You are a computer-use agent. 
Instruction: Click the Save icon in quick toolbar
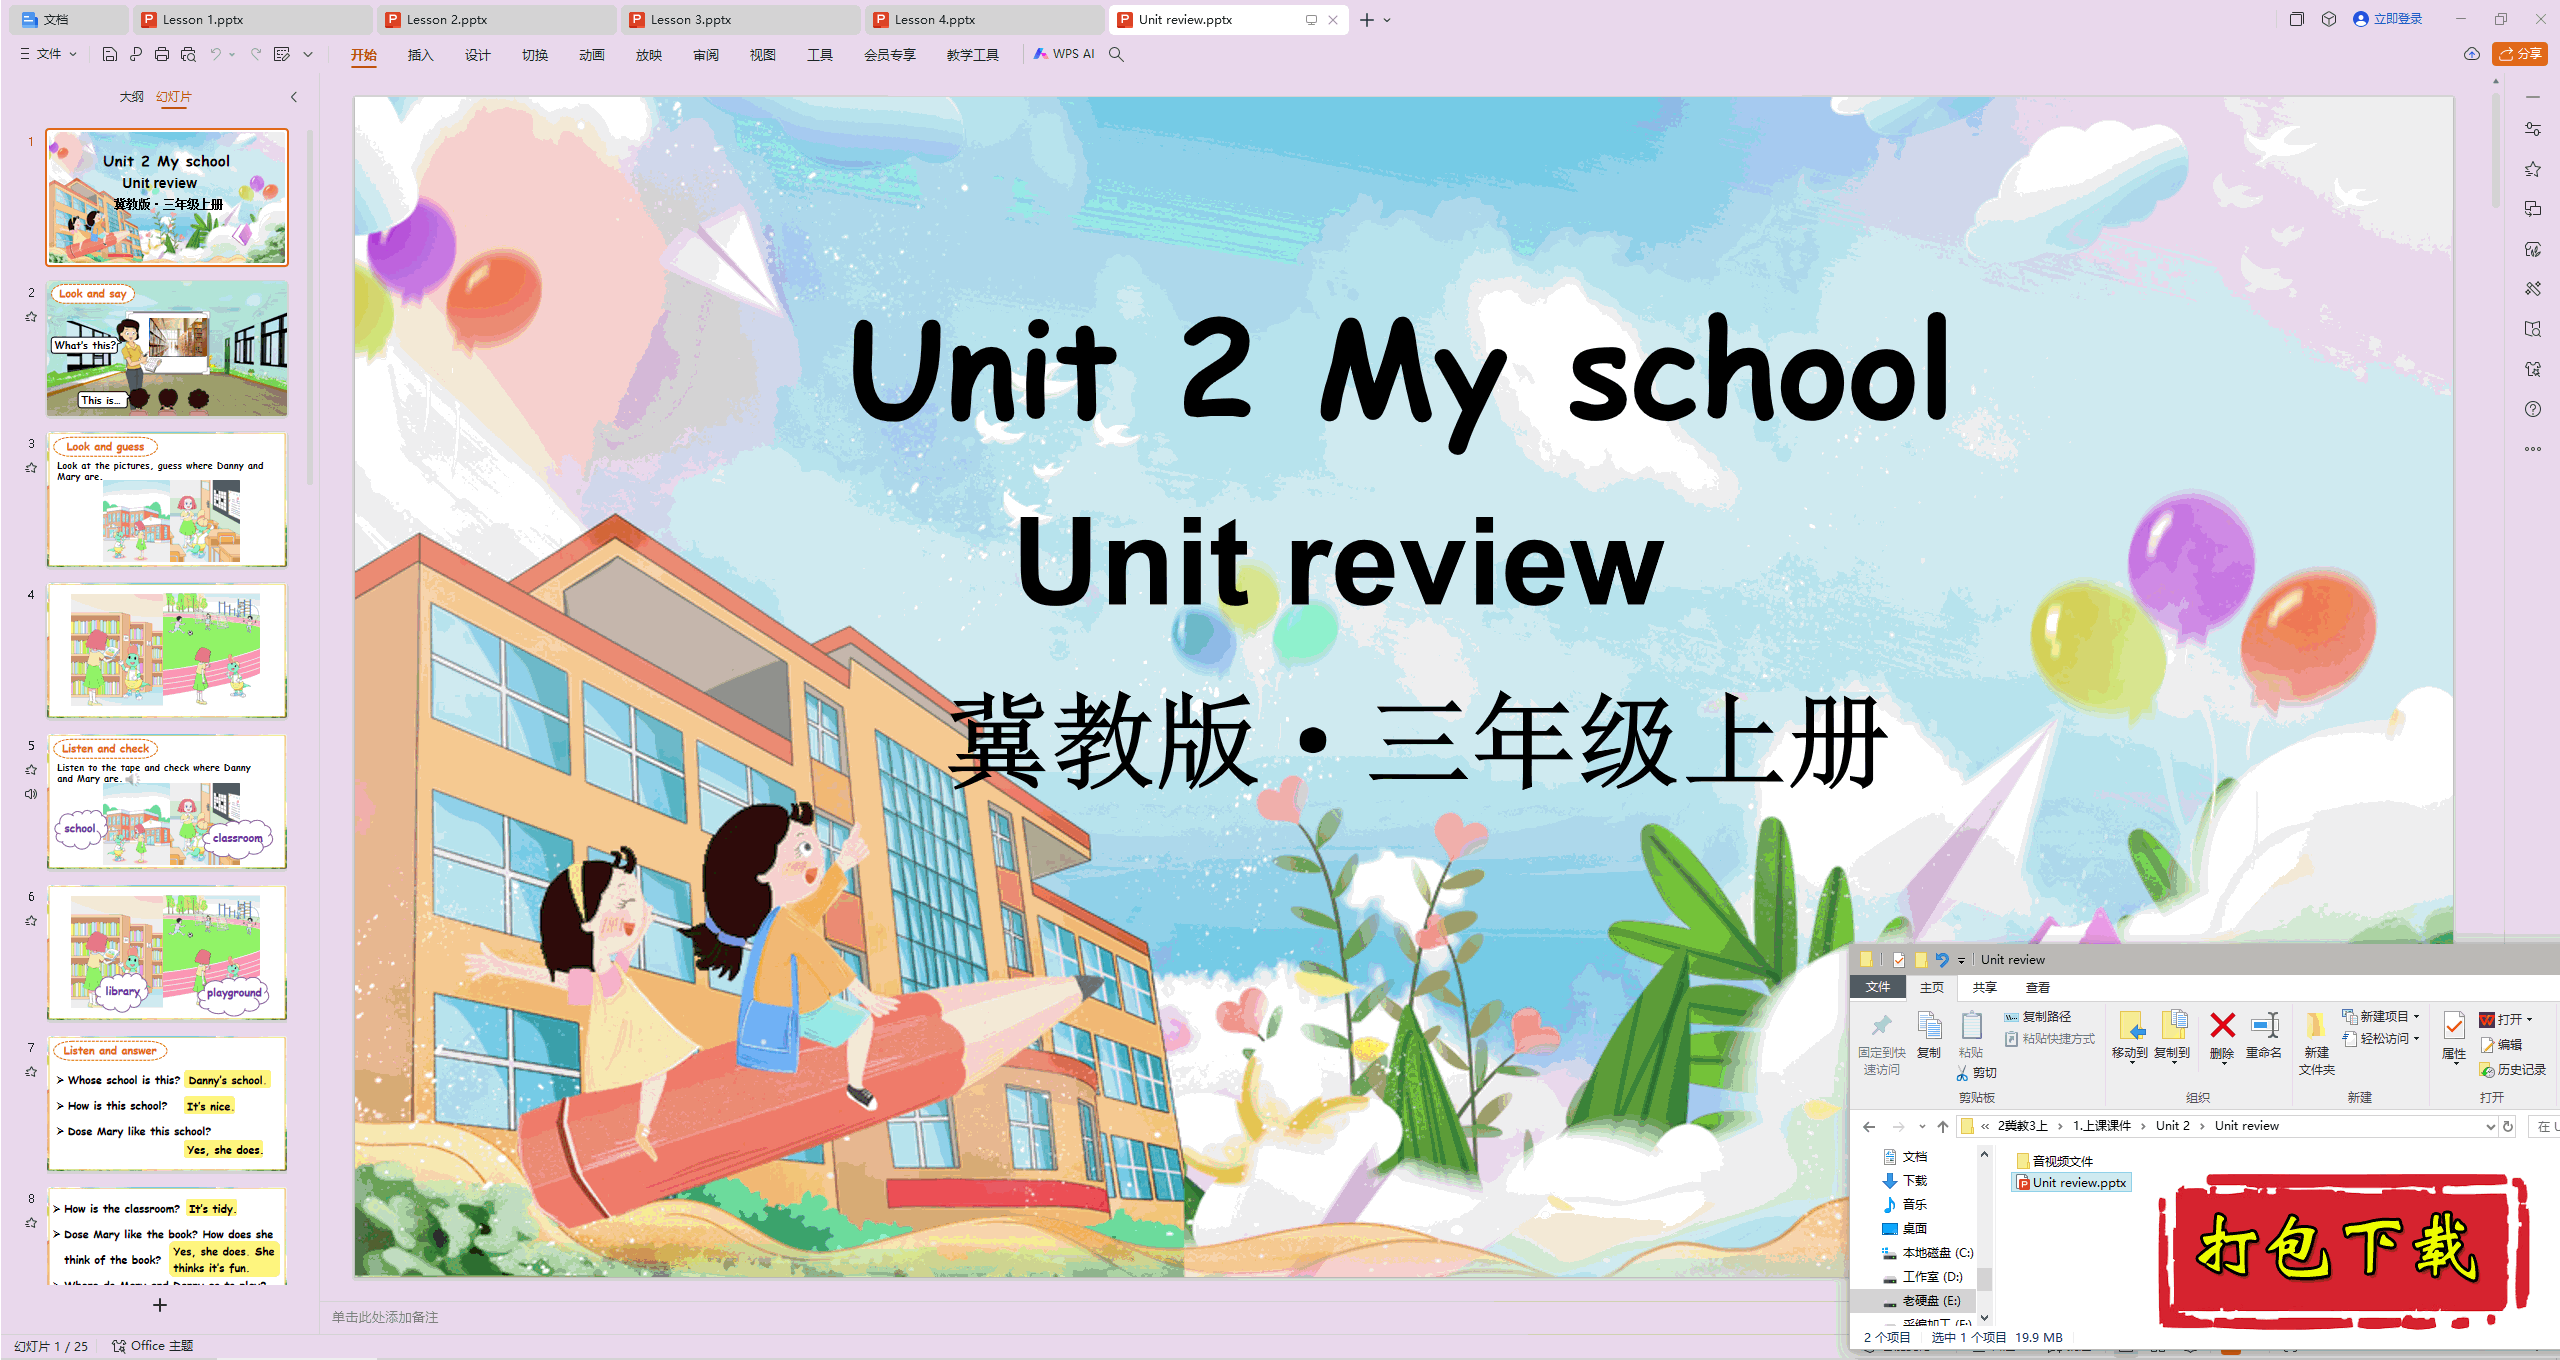point(110,54)
